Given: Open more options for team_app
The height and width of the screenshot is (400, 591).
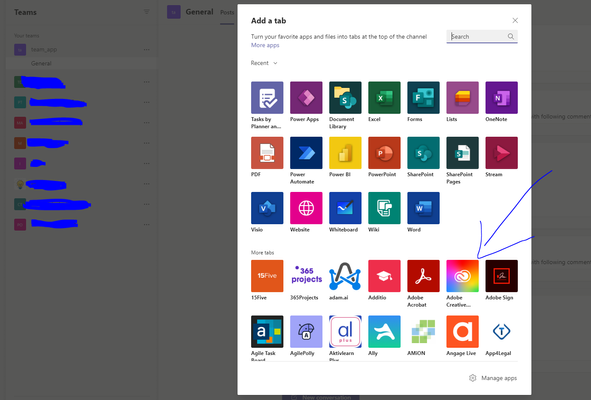Looking at the screenshot, I should point(146,49).
